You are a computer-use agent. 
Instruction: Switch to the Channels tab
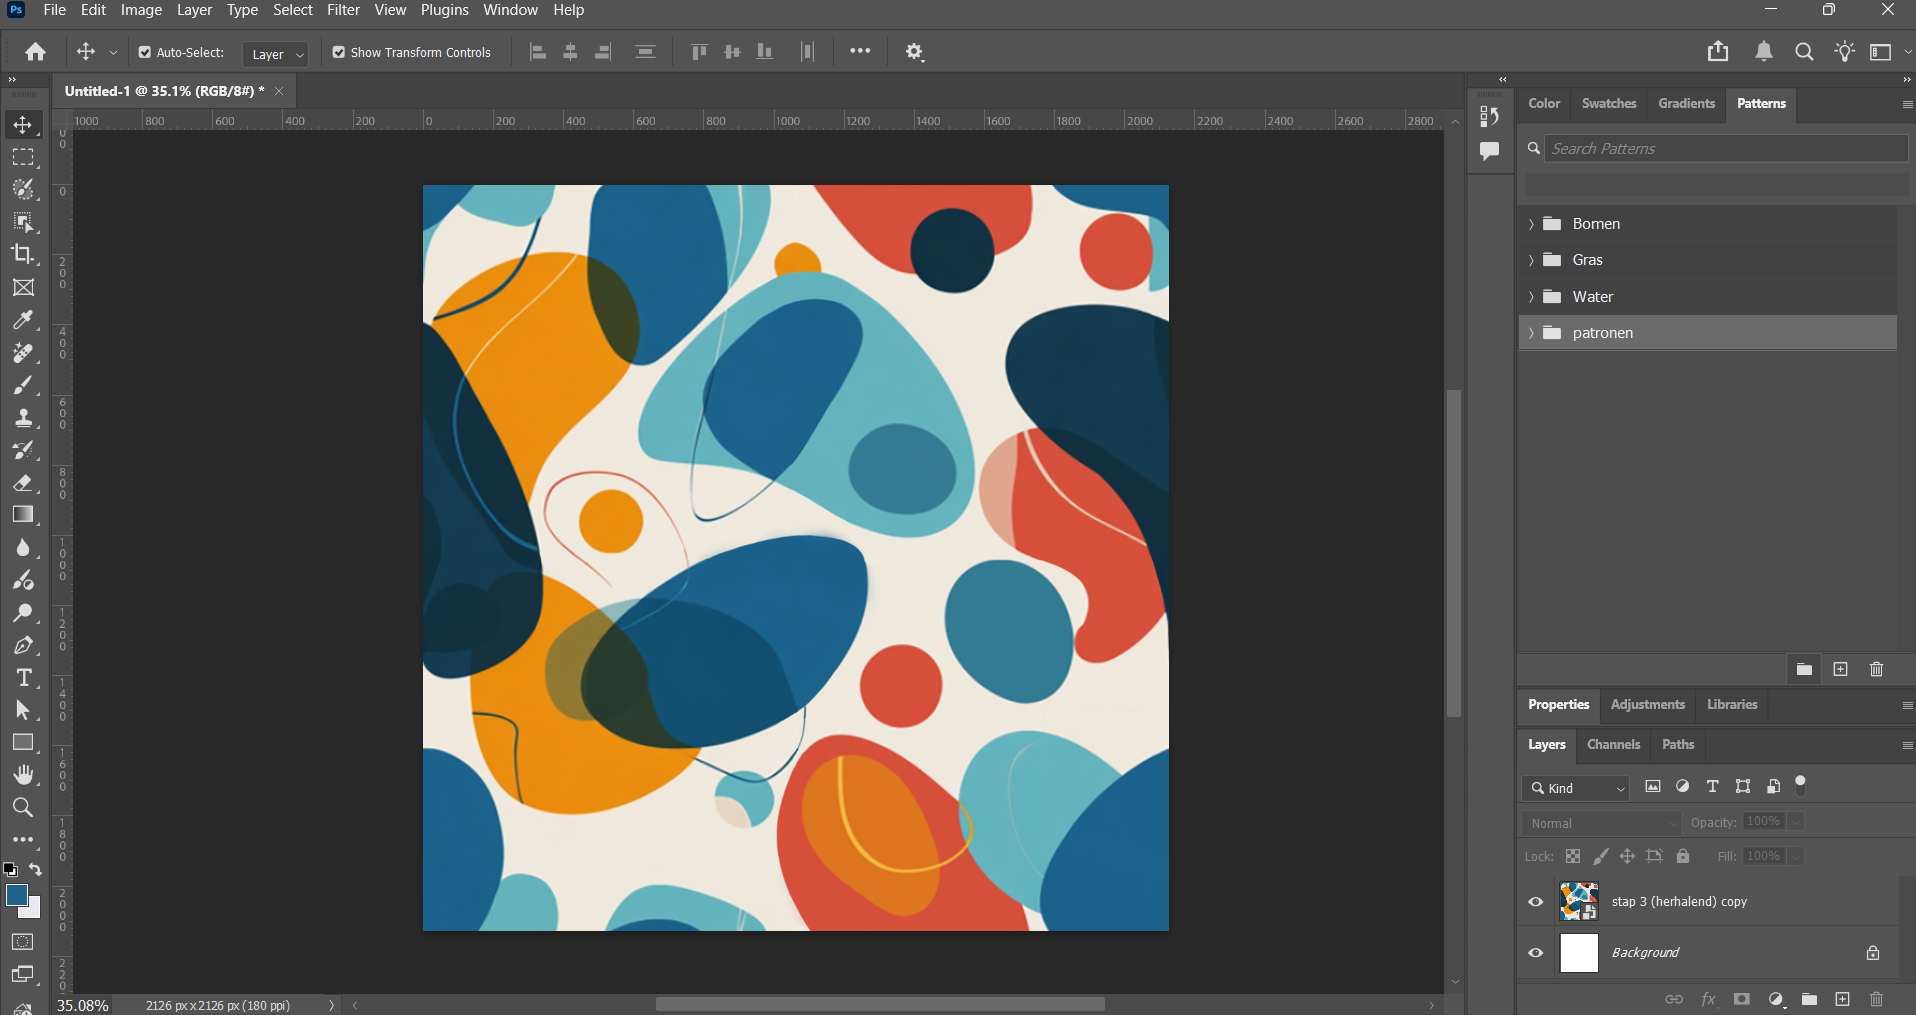1613,745
